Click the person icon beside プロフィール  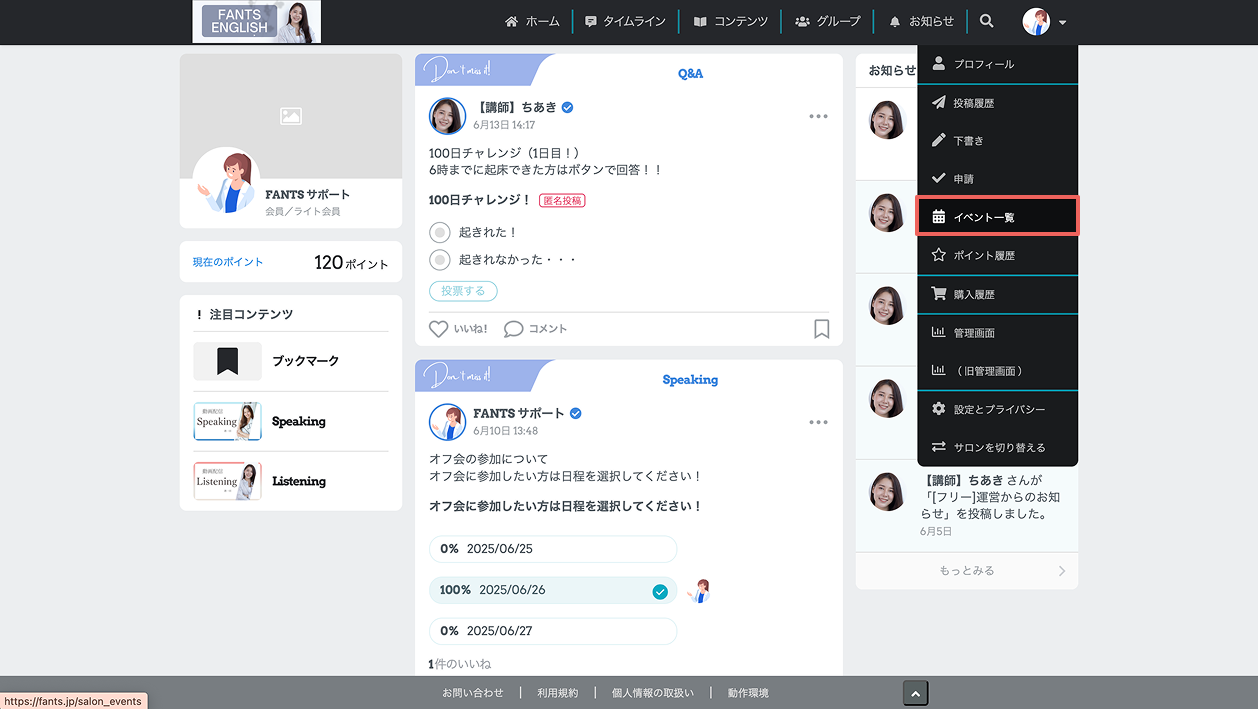[938, 63]
